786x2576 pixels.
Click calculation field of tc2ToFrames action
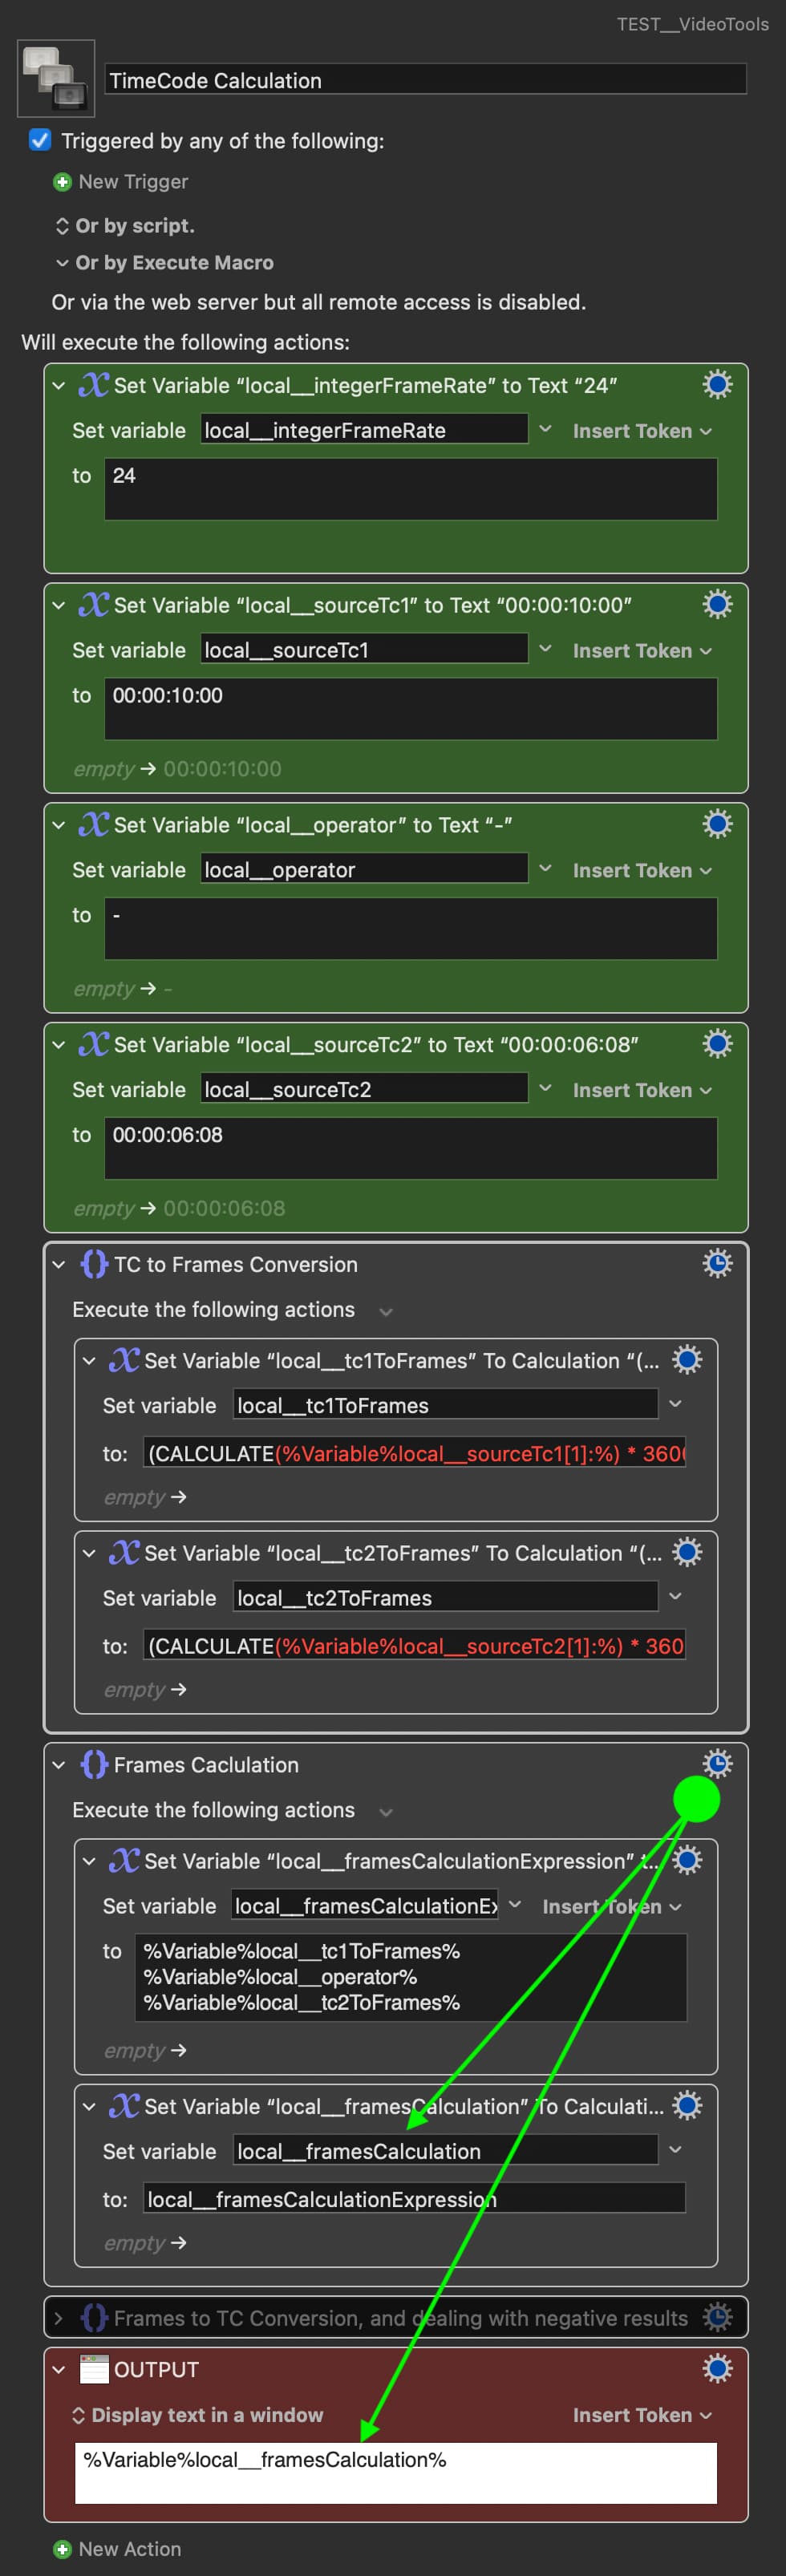[x=414, y=1646]
